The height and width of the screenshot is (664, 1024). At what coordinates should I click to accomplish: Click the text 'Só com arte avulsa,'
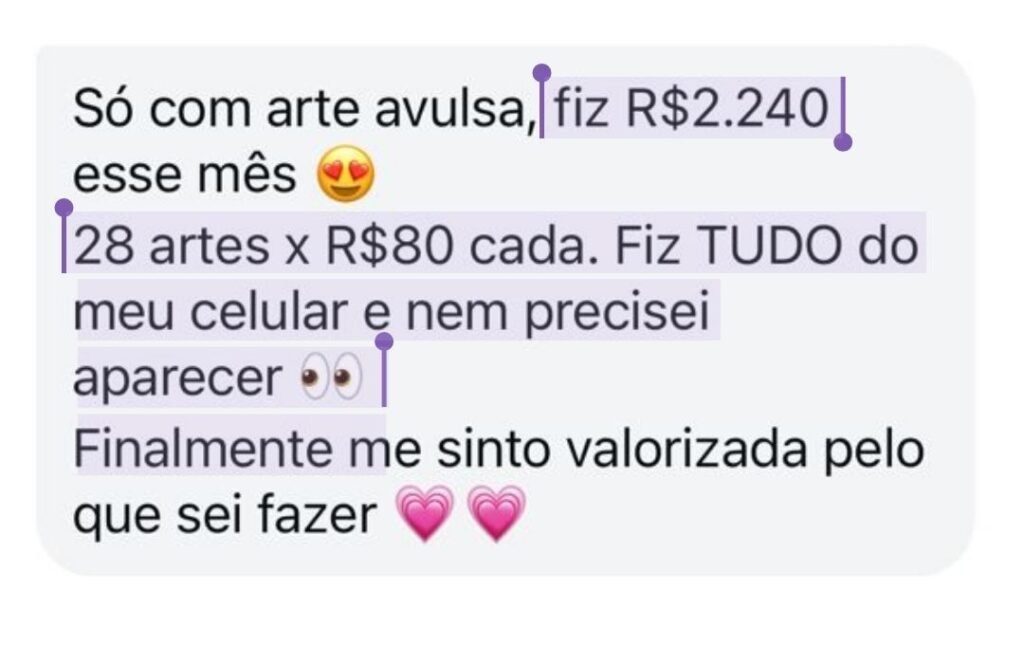click(304, 109)
